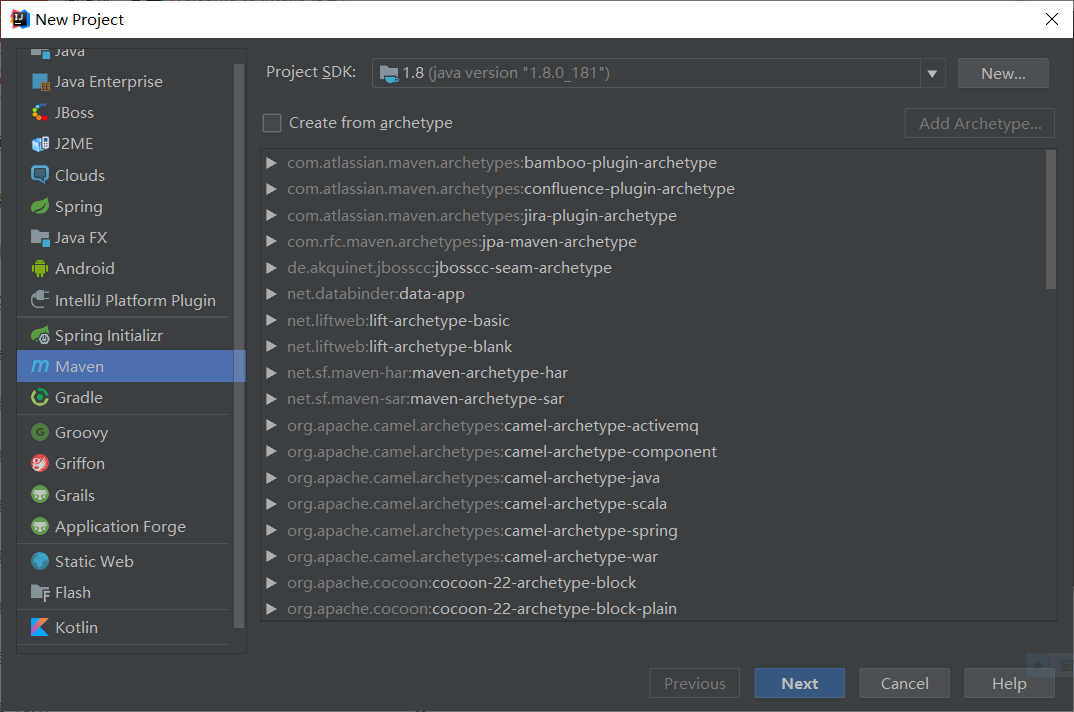Image resolution: width=1074 pixels, height=712 pixels.
Task: Select Static Web project type
Action: coord(94,562)
